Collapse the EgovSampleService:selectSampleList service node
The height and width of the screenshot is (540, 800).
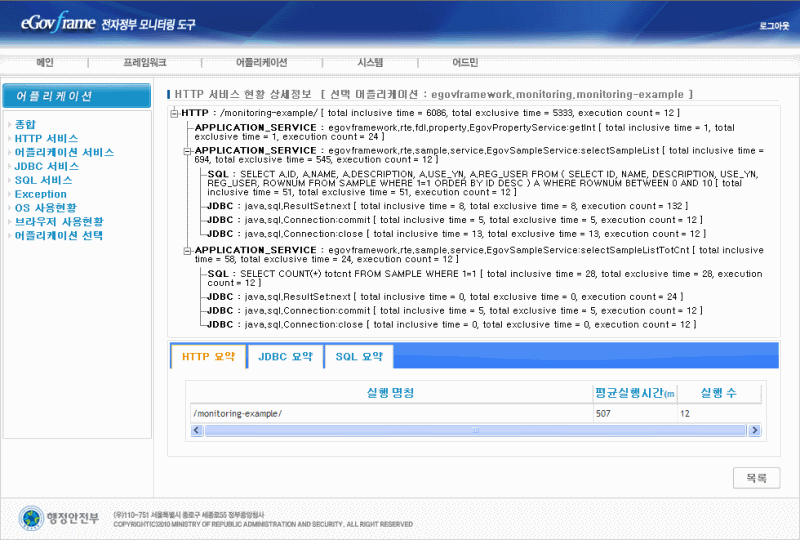(x=188, y=150)
